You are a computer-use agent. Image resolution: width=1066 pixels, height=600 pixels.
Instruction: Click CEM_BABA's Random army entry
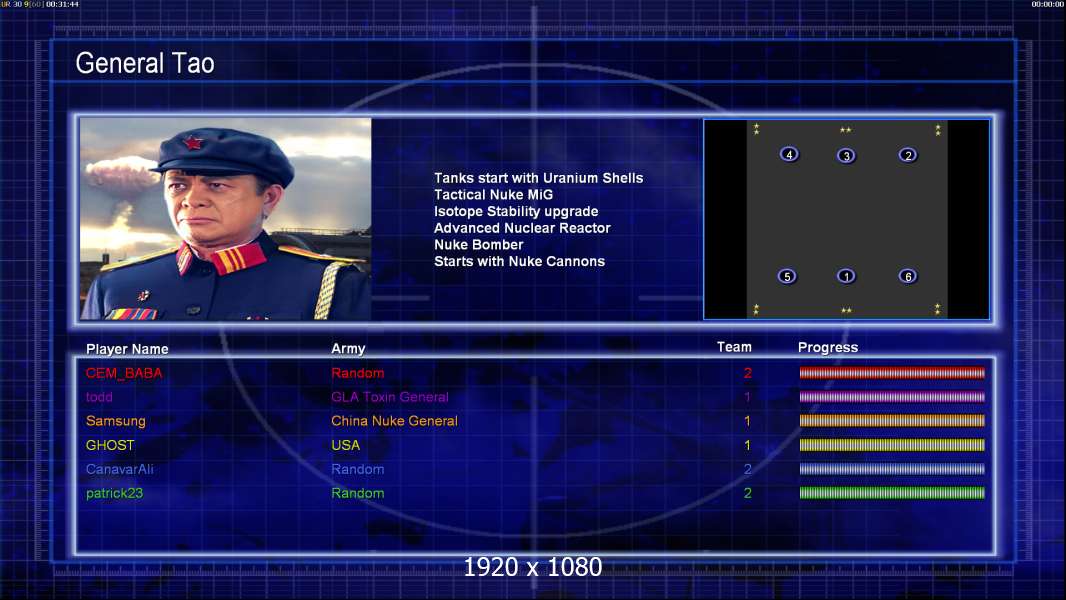358,373
